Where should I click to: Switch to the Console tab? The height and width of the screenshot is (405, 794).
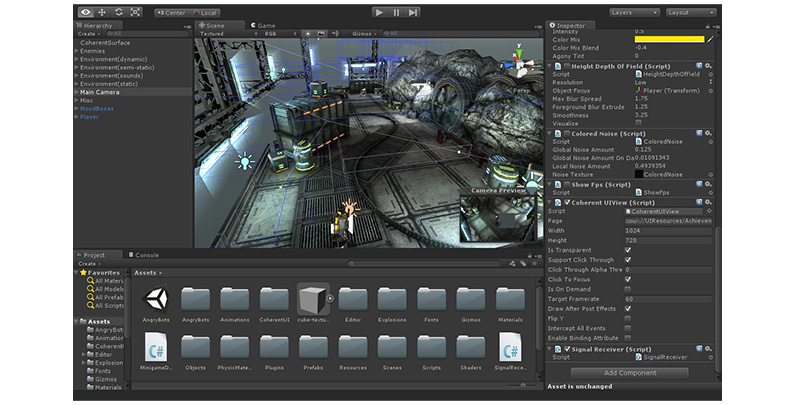[146, 255]
